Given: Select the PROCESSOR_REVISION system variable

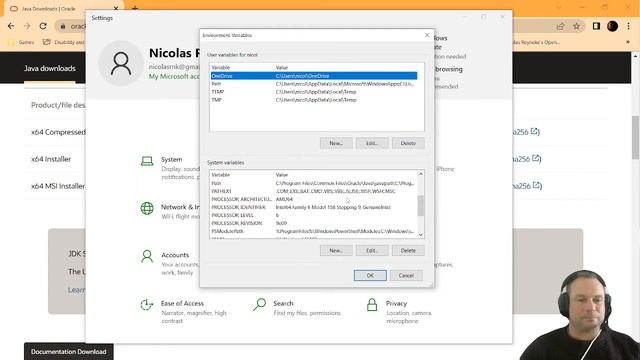Looking at the screenshot, I should pyautogui.click(x=313, y=223).
